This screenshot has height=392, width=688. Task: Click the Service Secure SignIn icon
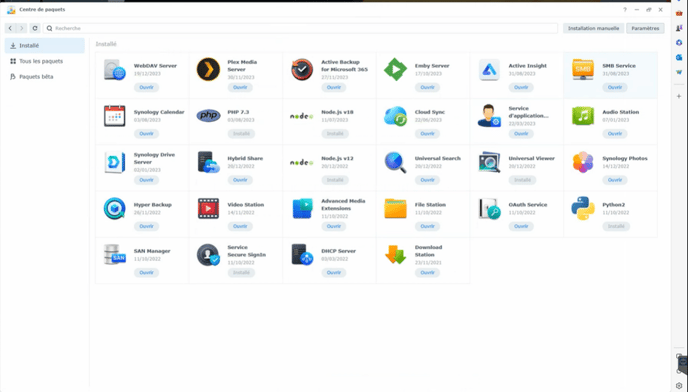(208, 255)
